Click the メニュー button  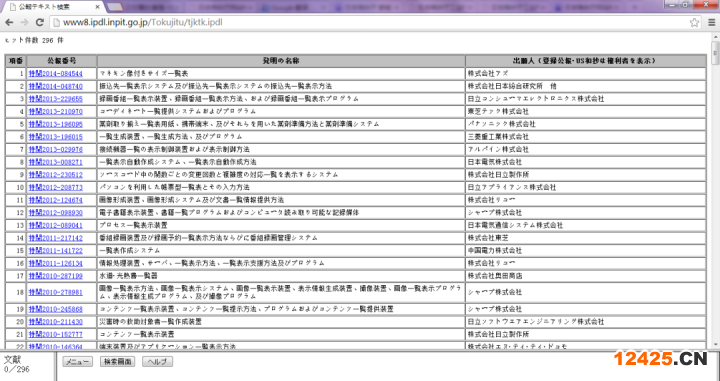click(78, 362)
